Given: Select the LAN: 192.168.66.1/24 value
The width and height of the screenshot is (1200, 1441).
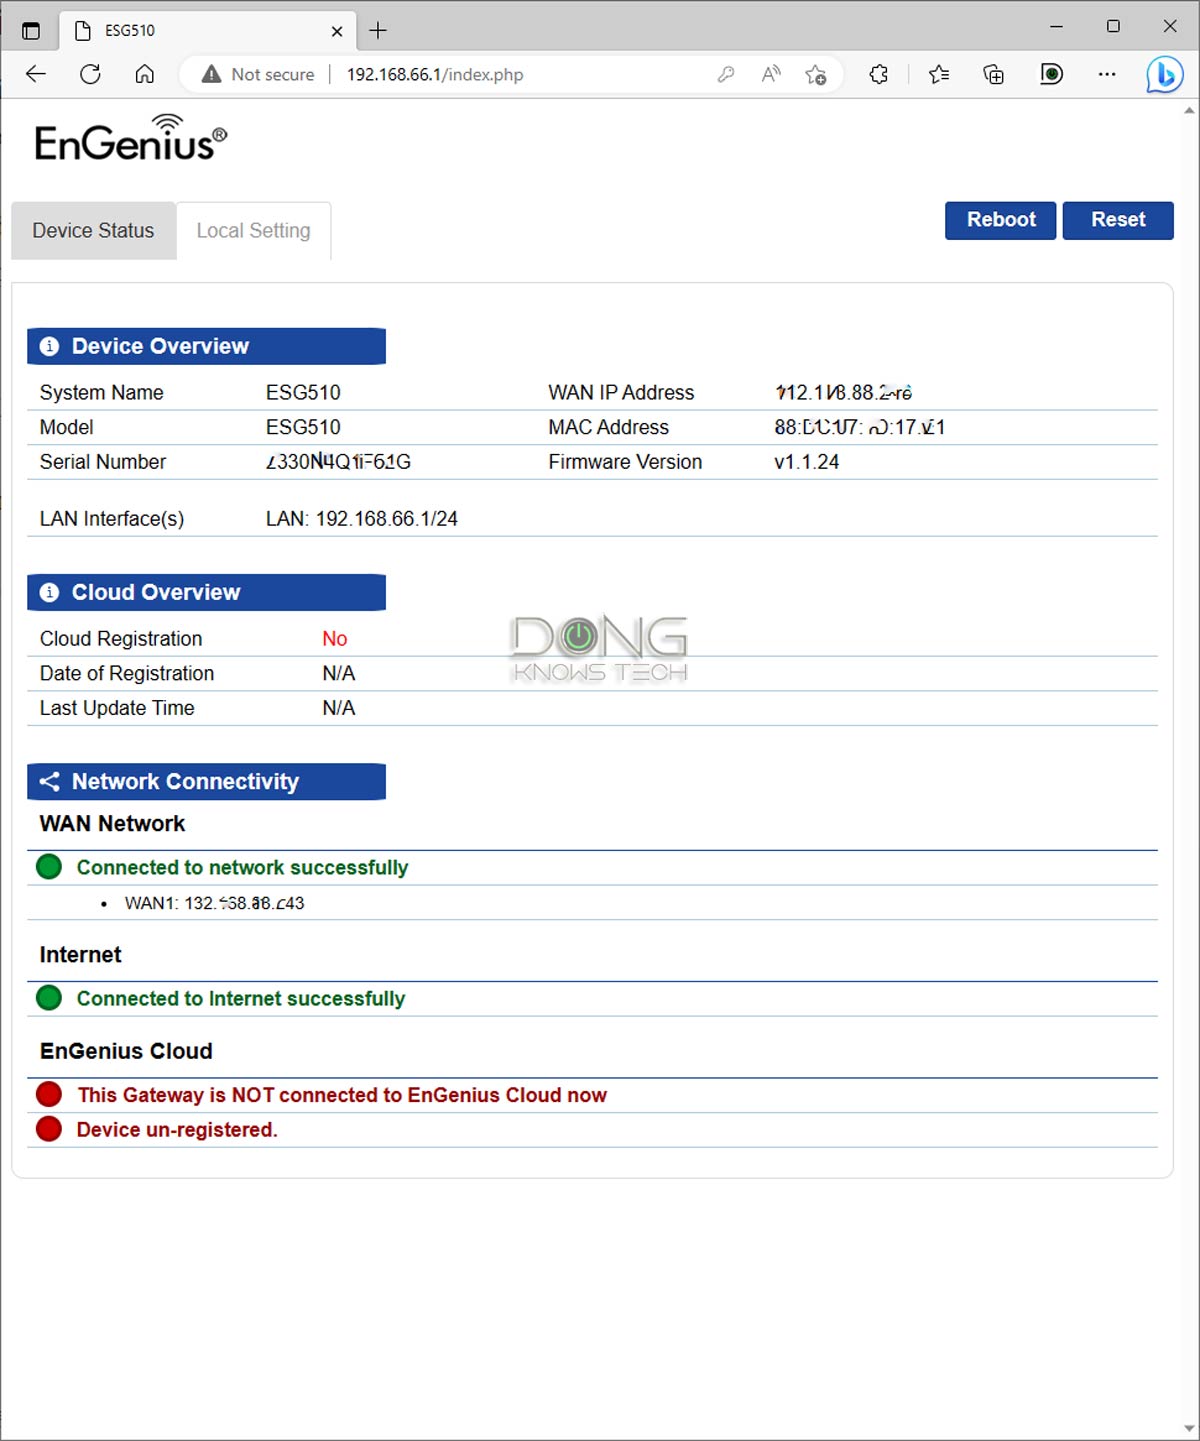Looking at the screenshot, I should coord(362,519).
